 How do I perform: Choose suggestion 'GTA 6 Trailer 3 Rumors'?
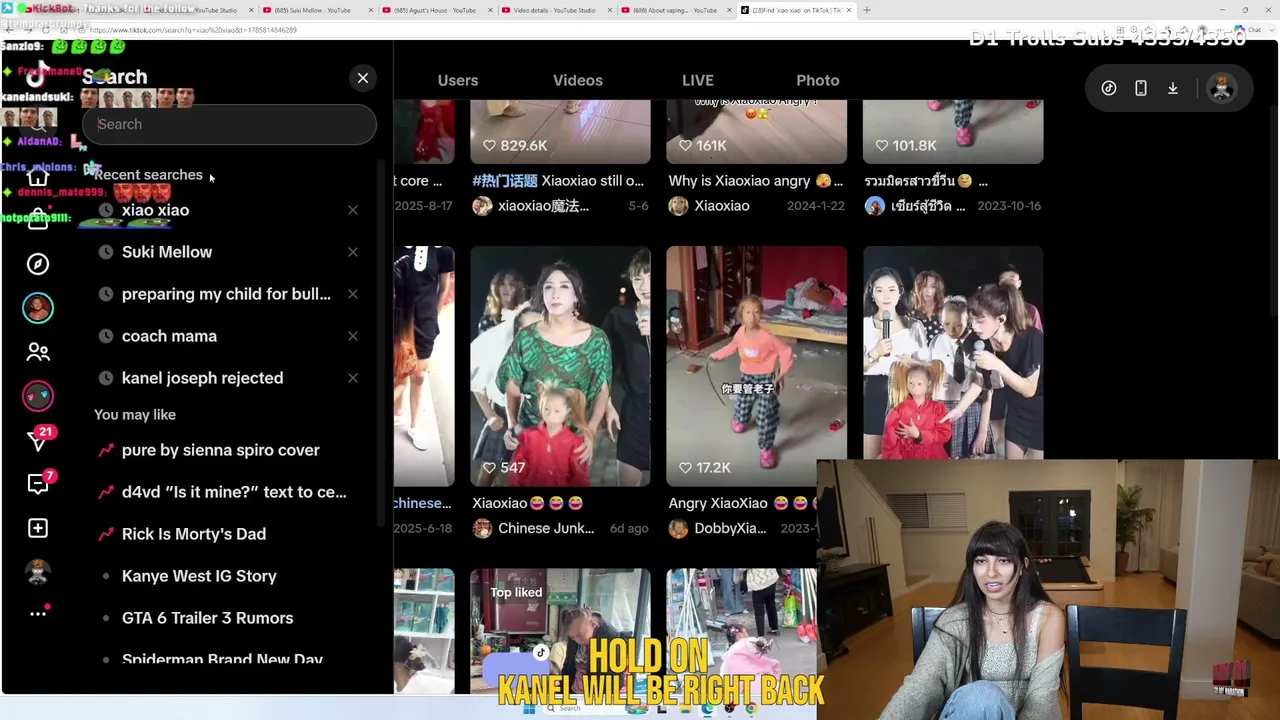208,618
